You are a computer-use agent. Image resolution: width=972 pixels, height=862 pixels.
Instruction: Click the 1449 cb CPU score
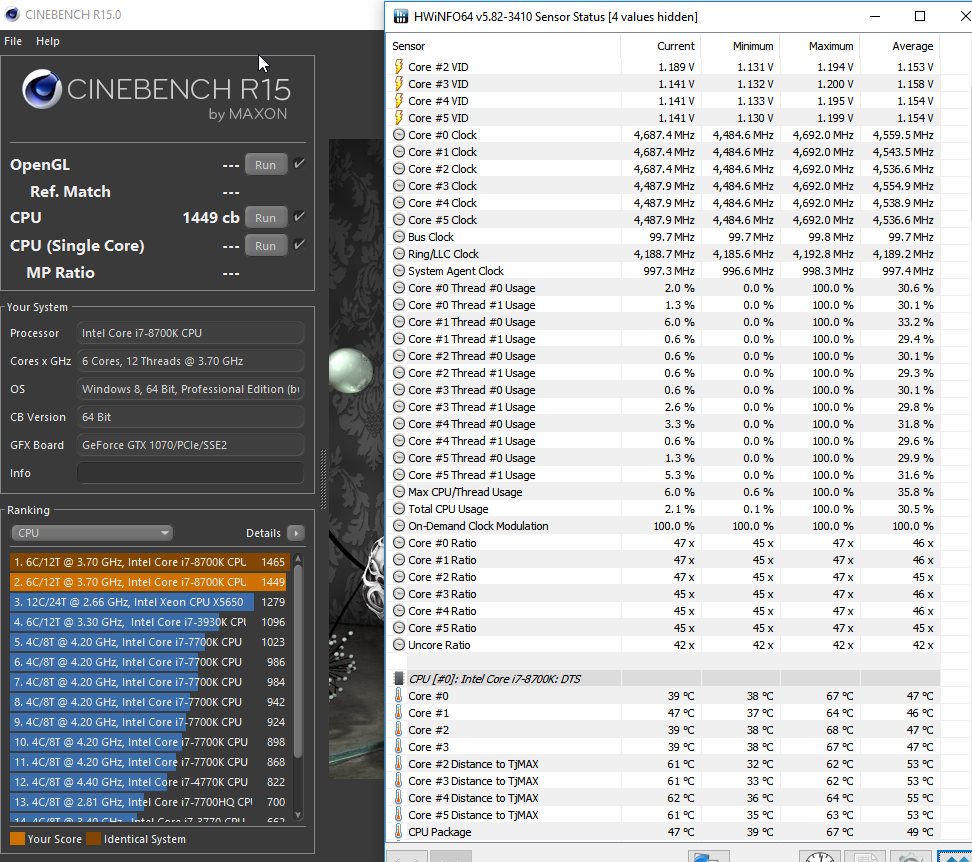(x=211, y=218)
